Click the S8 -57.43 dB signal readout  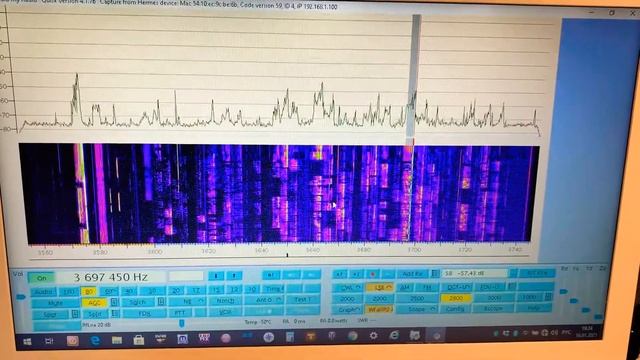tap(474, 273)
